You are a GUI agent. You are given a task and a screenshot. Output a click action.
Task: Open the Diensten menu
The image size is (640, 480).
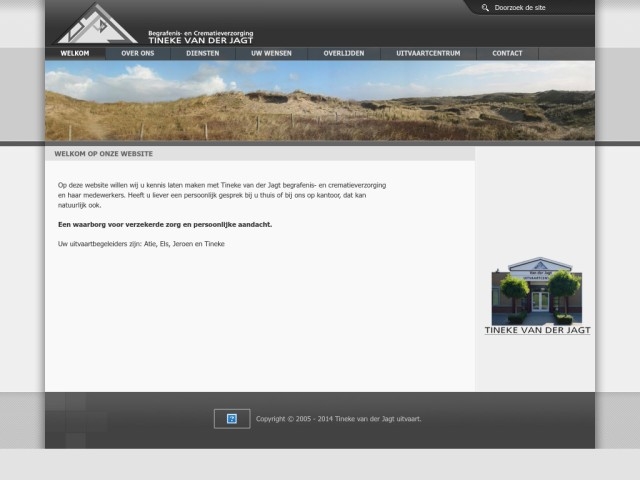(x=202, y=53)
